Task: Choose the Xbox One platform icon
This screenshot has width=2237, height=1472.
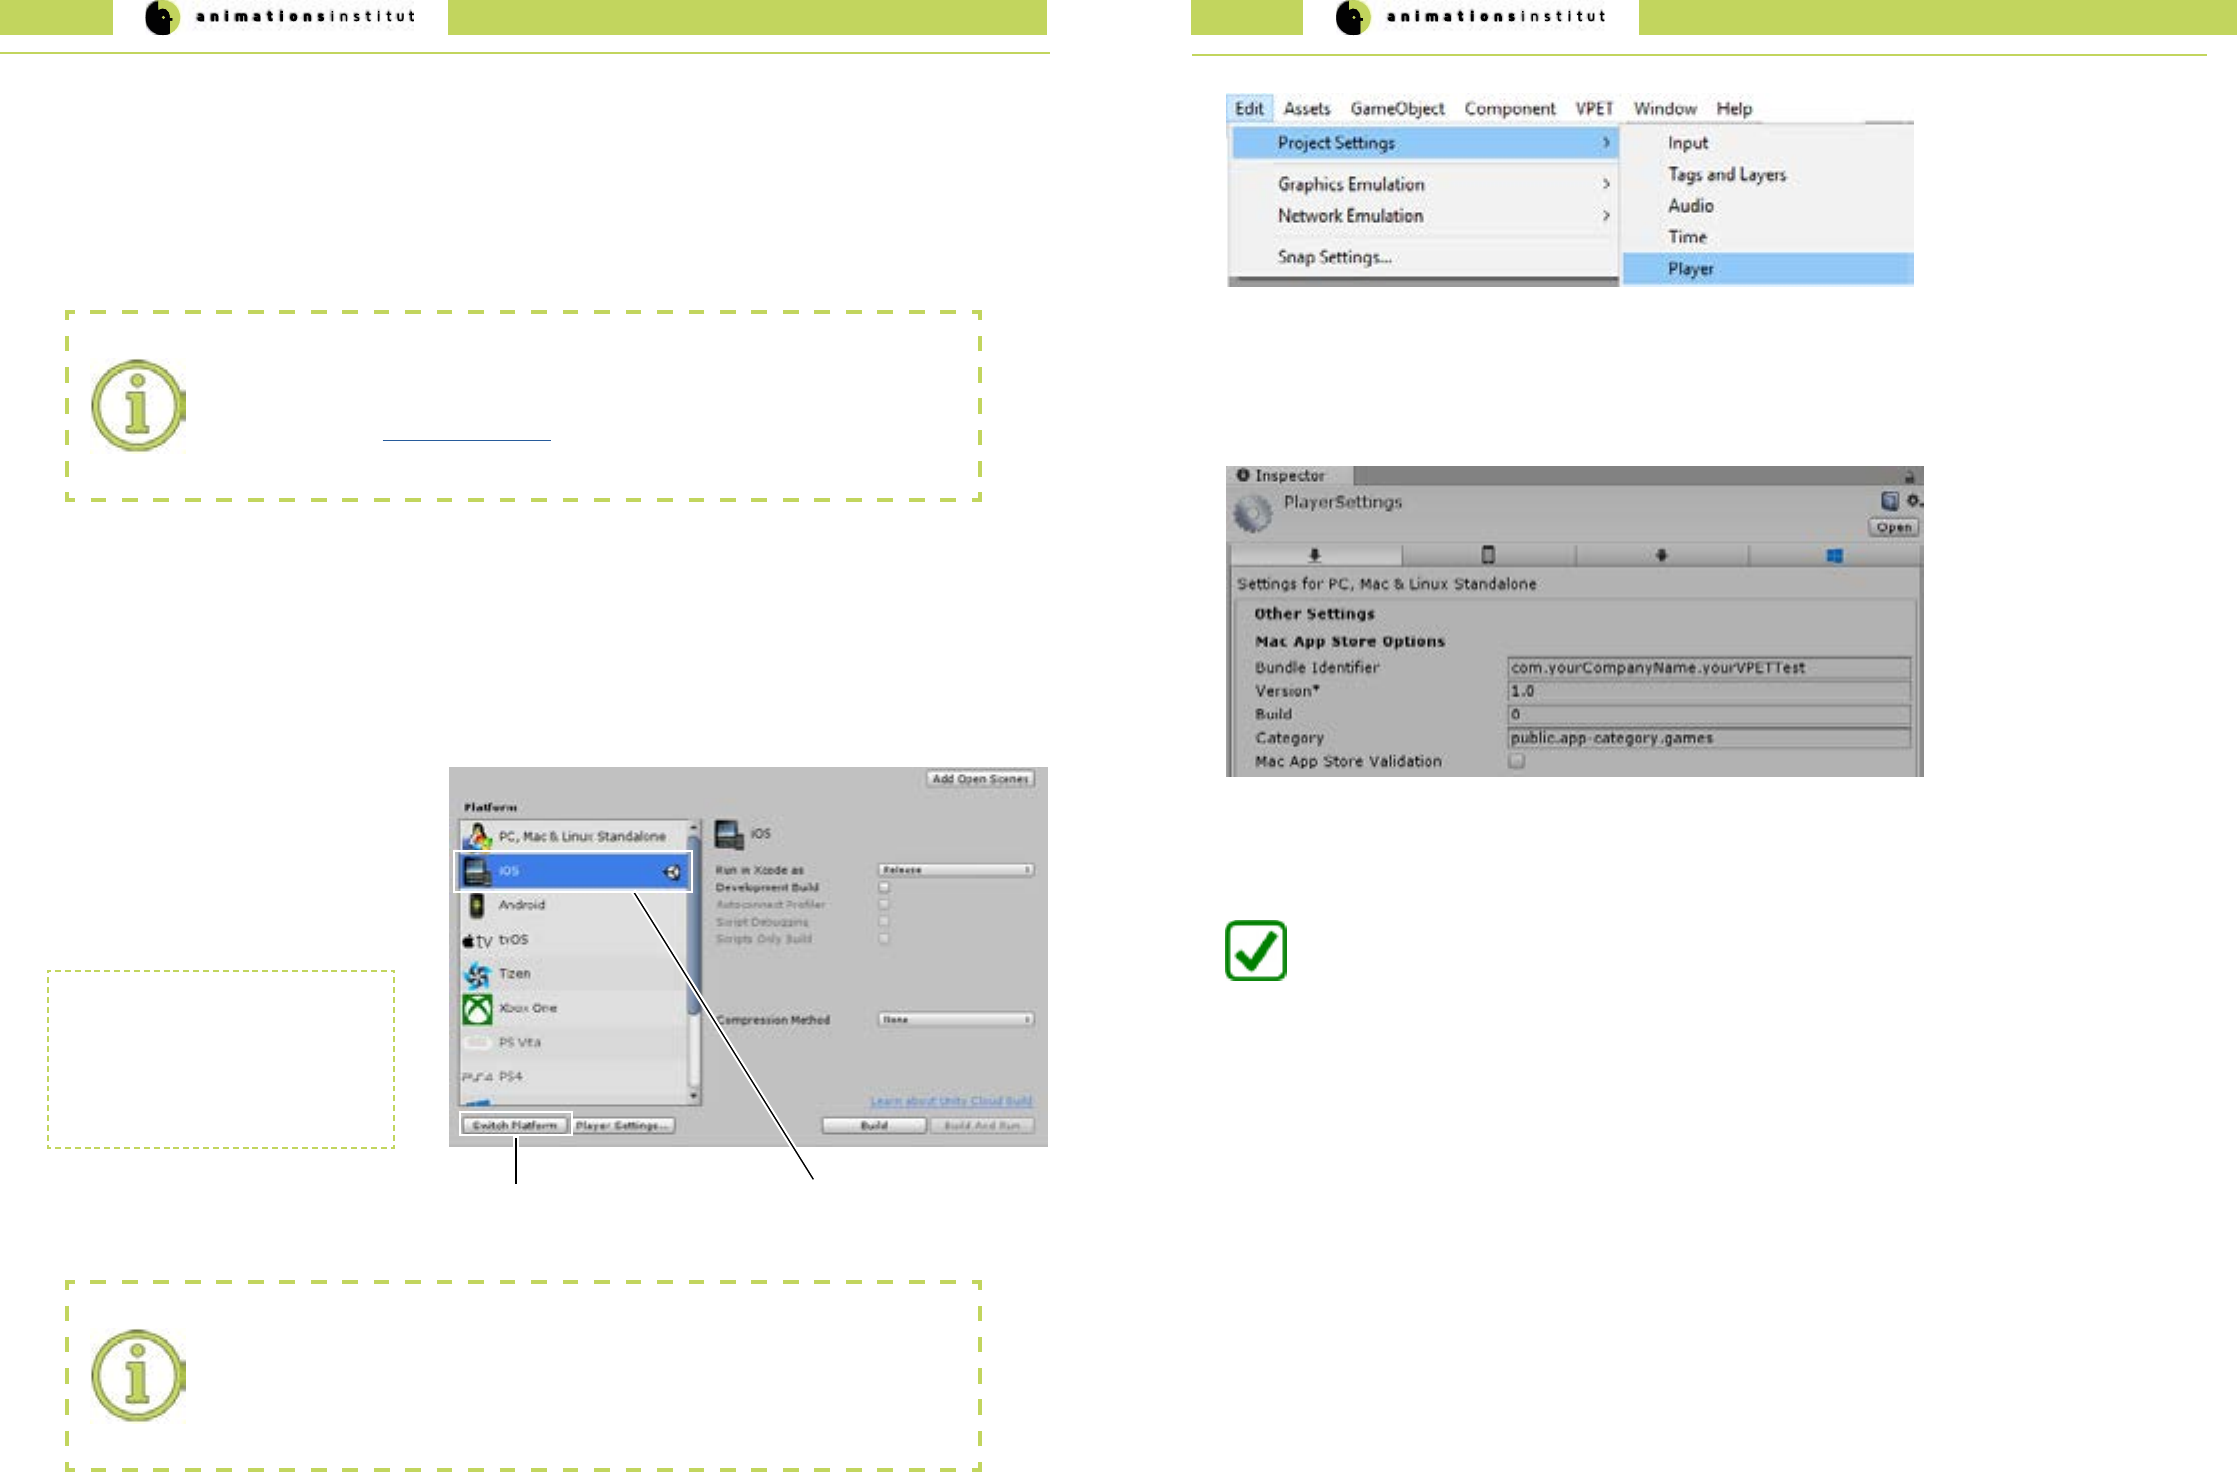Action: coord(477,1008)
